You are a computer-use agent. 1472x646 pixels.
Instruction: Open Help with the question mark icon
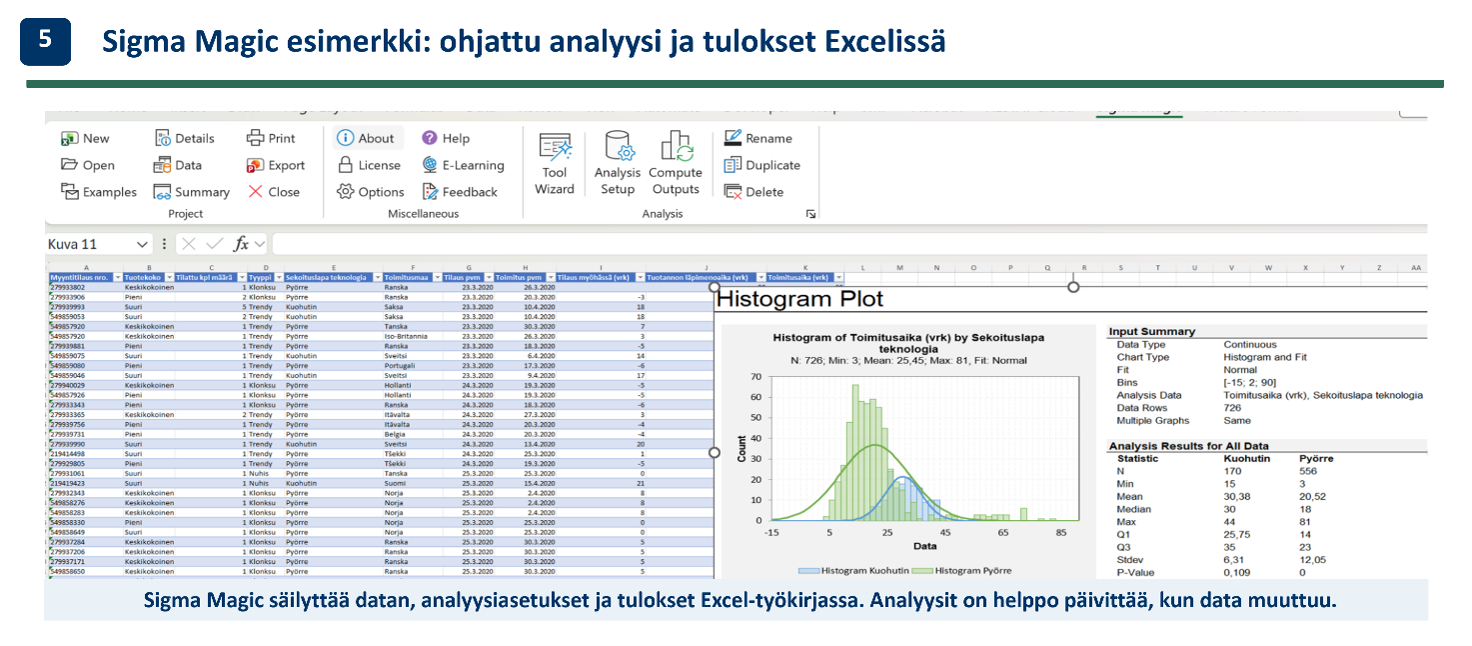point(429,138)
